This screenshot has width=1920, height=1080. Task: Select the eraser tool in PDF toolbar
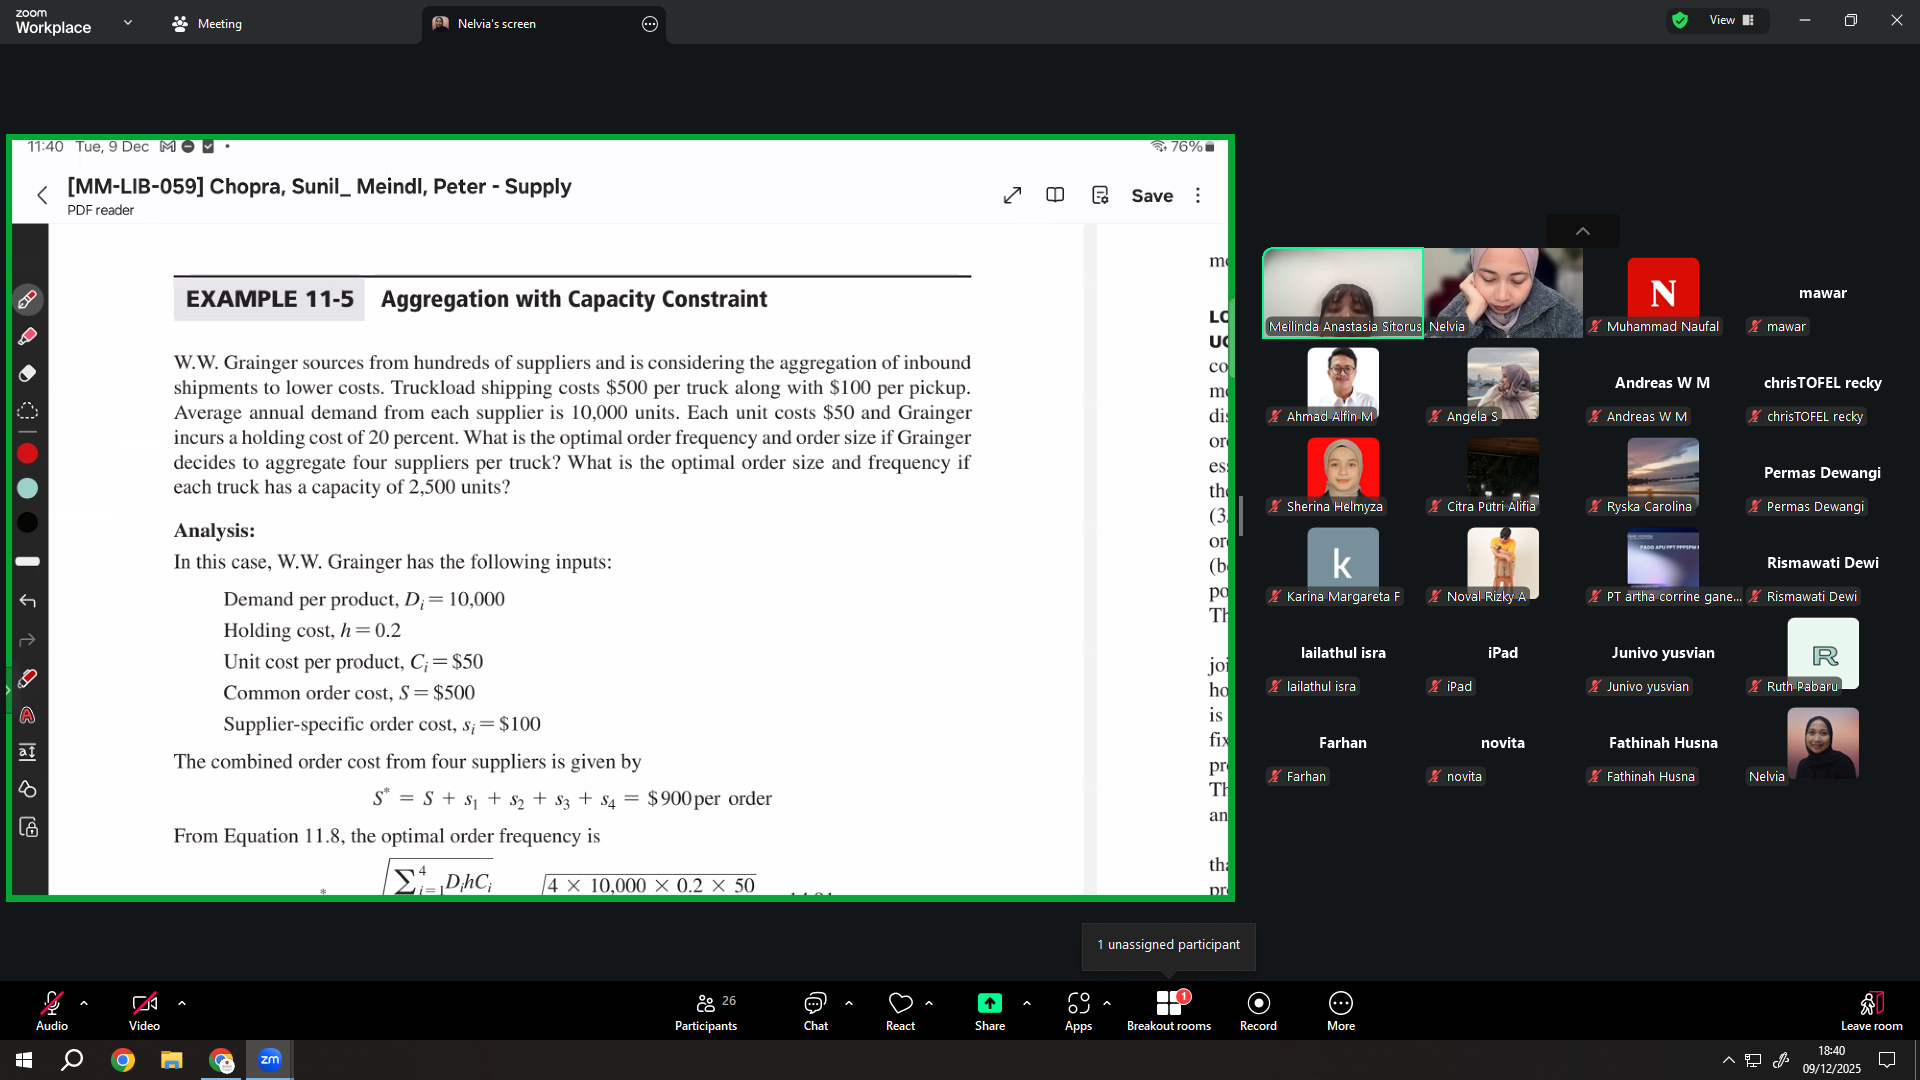pyautogui.click(x=27, y=374)
